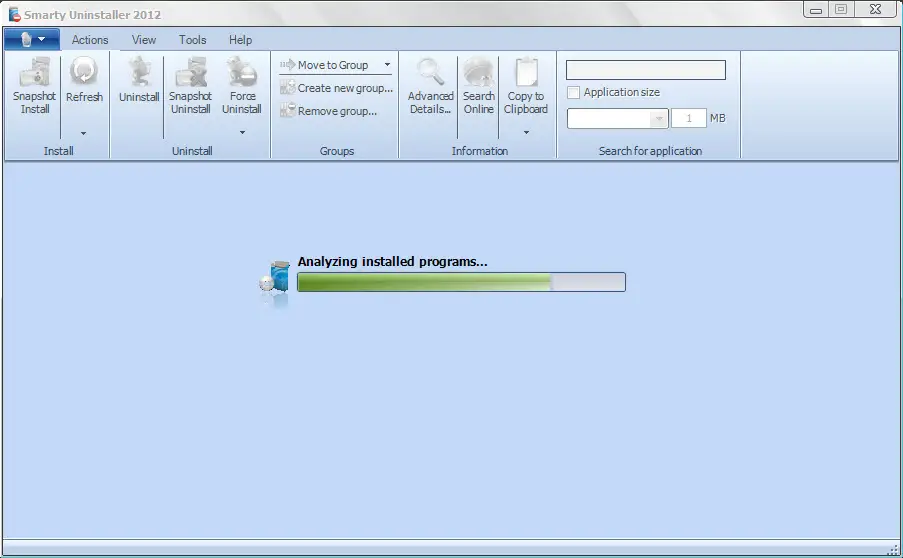Open the size comparison combo box
Screen dimensions: 903x558
(x=617, y=119)
